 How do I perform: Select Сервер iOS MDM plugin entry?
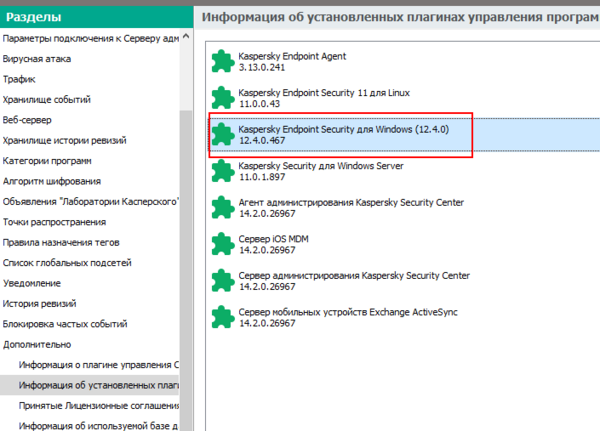[x=273, y=239]
